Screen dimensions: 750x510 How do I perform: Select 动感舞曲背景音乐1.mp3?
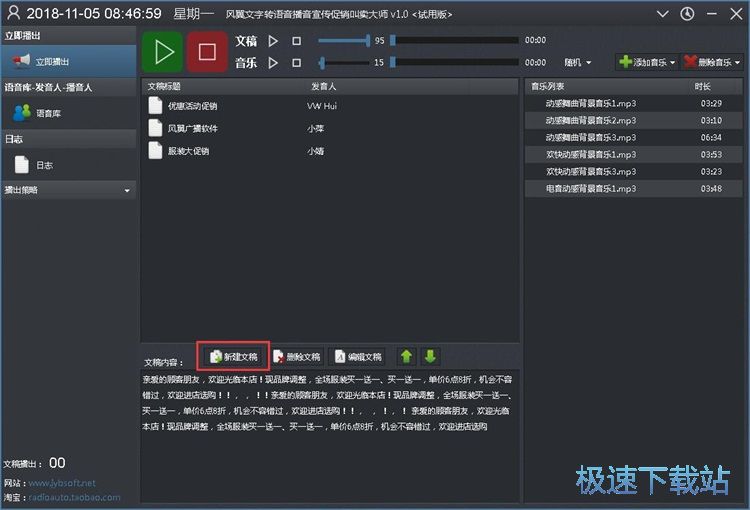point(634,103)
